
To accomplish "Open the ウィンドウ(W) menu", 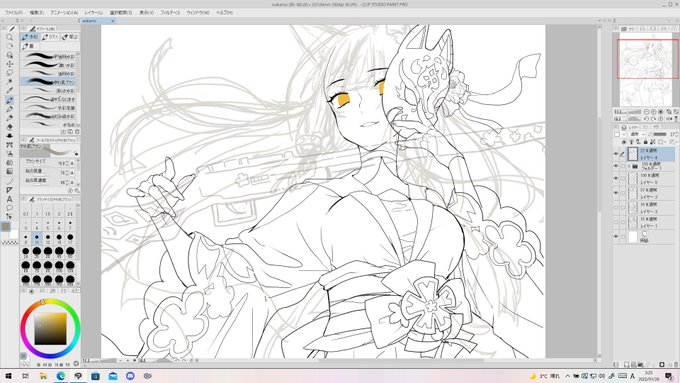I will [198, 13].
